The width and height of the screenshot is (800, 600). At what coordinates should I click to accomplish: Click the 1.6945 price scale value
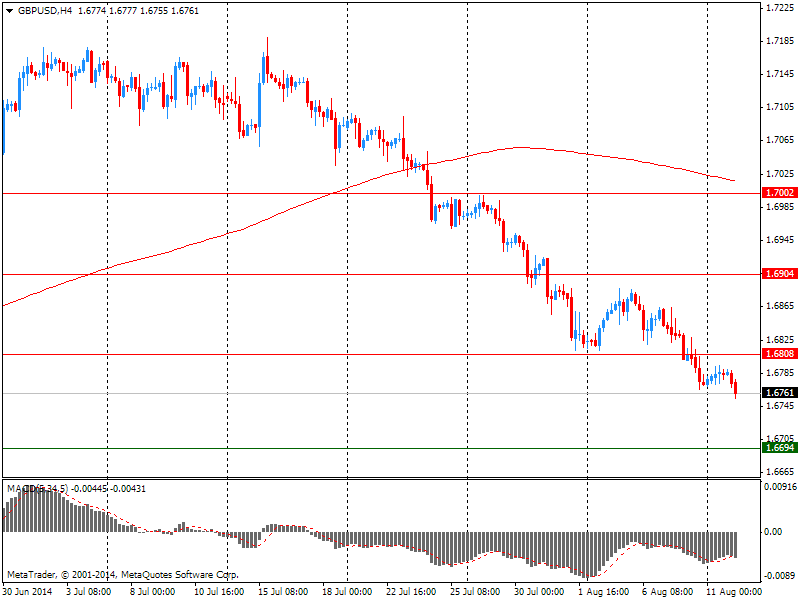[781, 240]
